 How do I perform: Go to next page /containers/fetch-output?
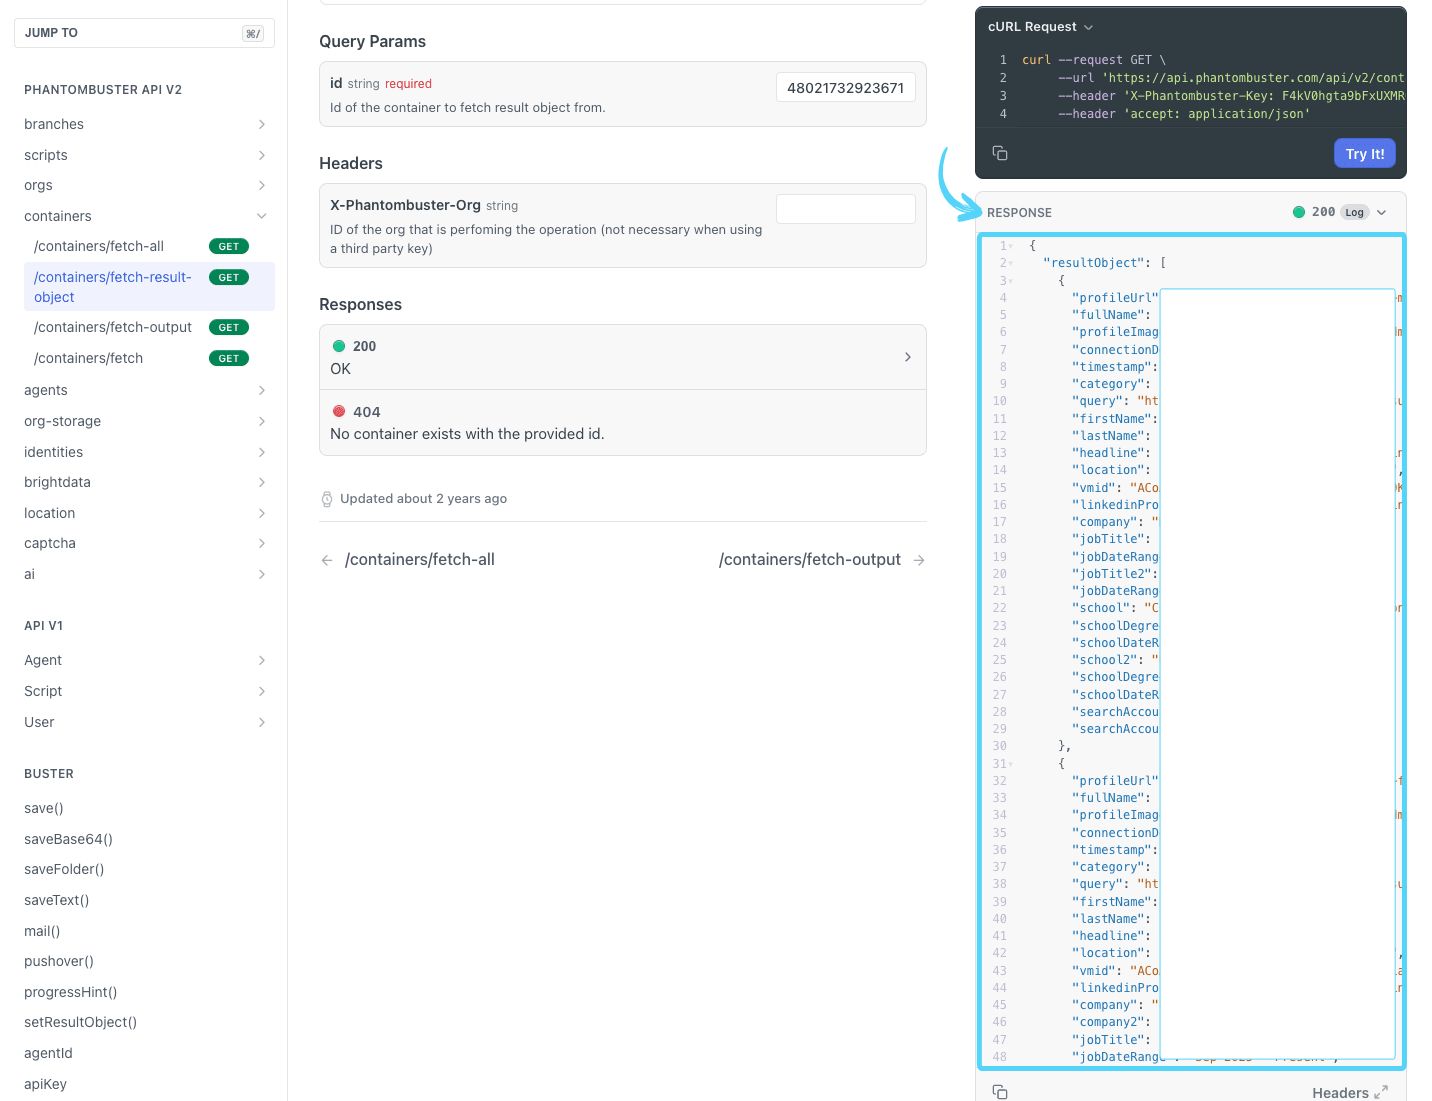click(x=822, y=560)
